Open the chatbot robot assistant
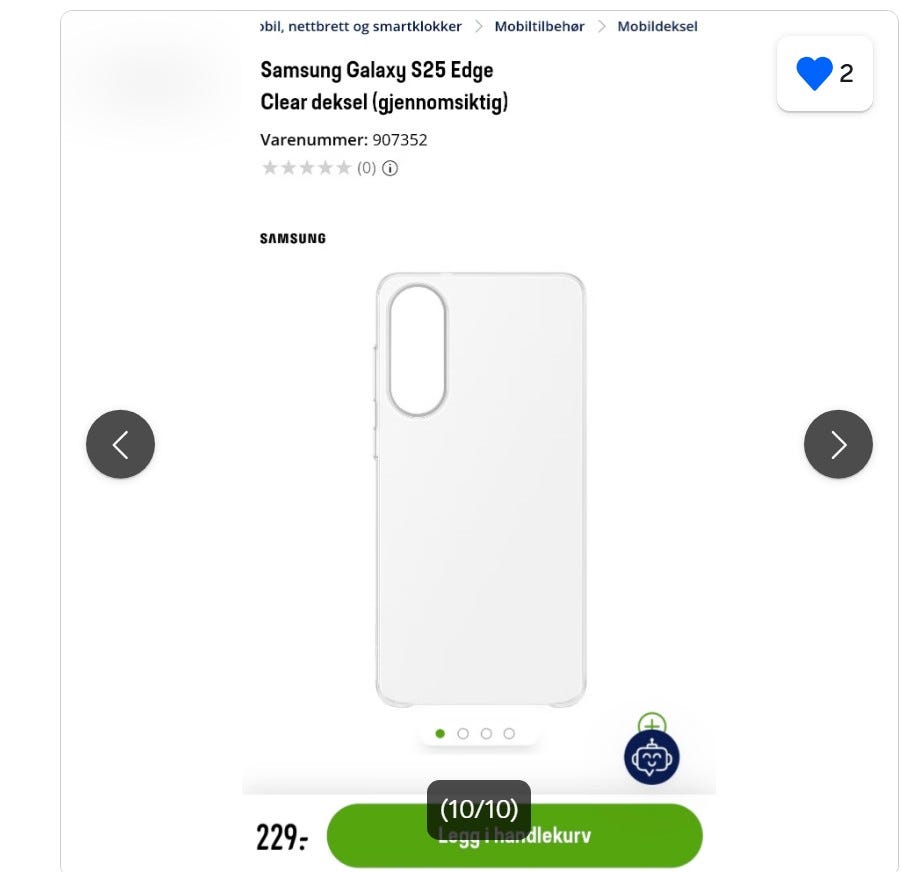Viewport: 901px width, 872px height. pyautogui.click(x=652, y=758)
